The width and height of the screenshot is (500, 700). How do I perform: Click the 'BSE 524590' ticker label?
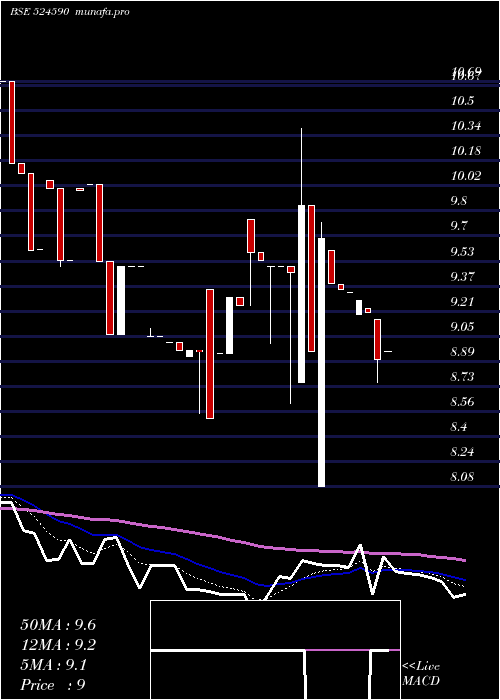tap(40, 12)
